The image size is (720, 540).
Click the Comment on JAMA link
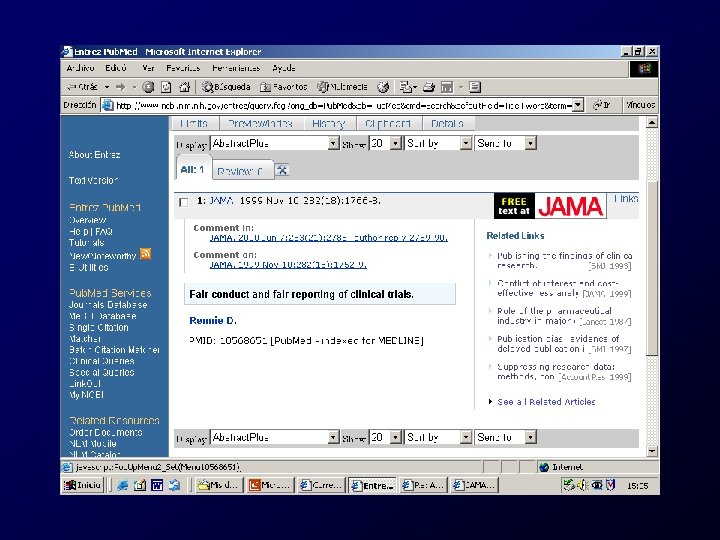tap(288, 264)
